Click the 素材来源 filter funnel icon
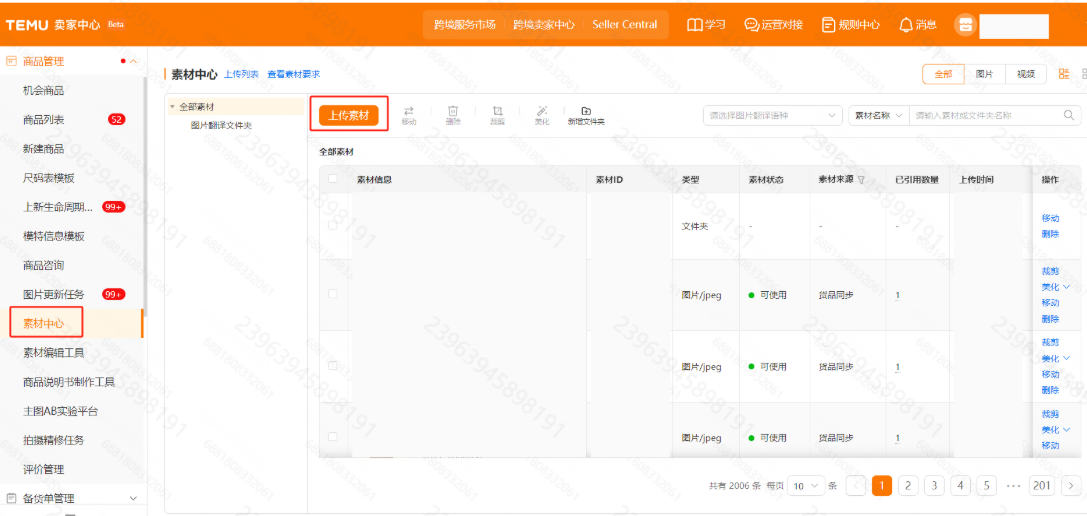The width and height of the screenshot is (1087, 516). click(861, 180)
